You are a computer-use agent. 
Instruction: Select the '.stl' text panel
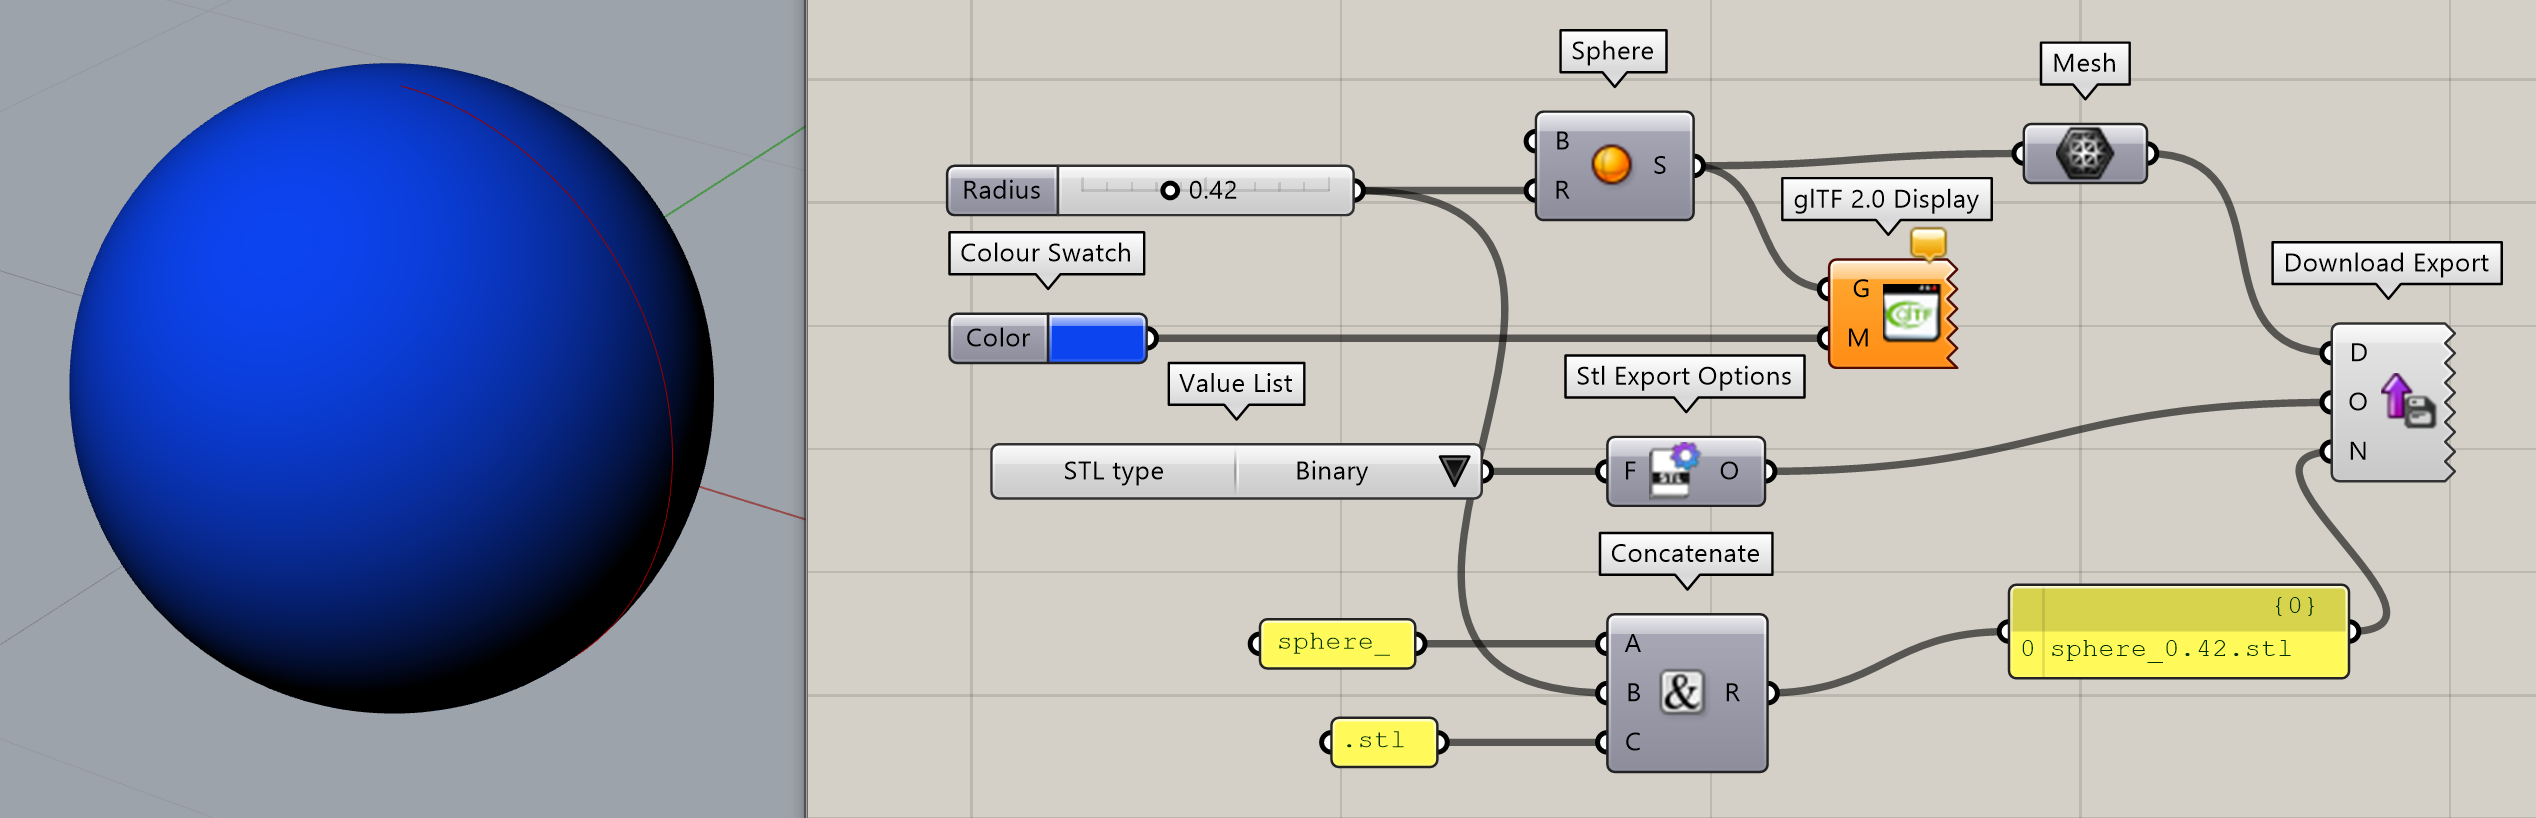pos(1382,742)
